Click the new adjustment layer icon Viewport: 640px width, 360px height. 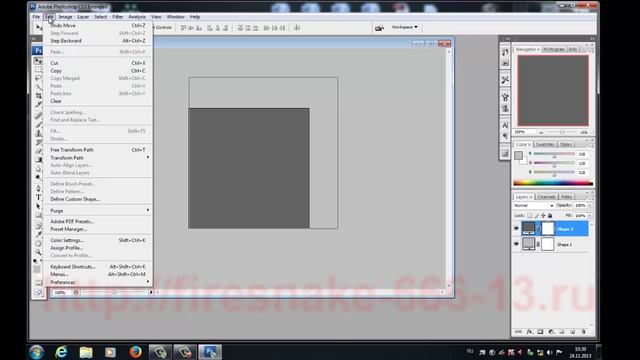click(x=551, y=332)
